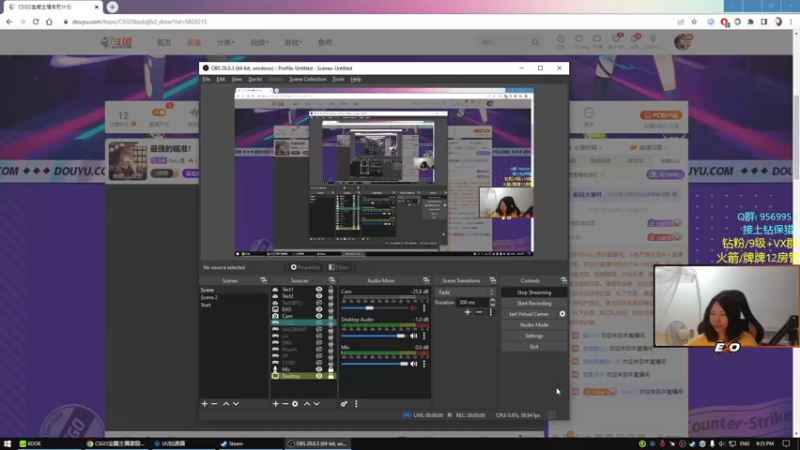Add a scene transition with plus
The height and width of the screenshot is (450, 800).
pos(467,312)
